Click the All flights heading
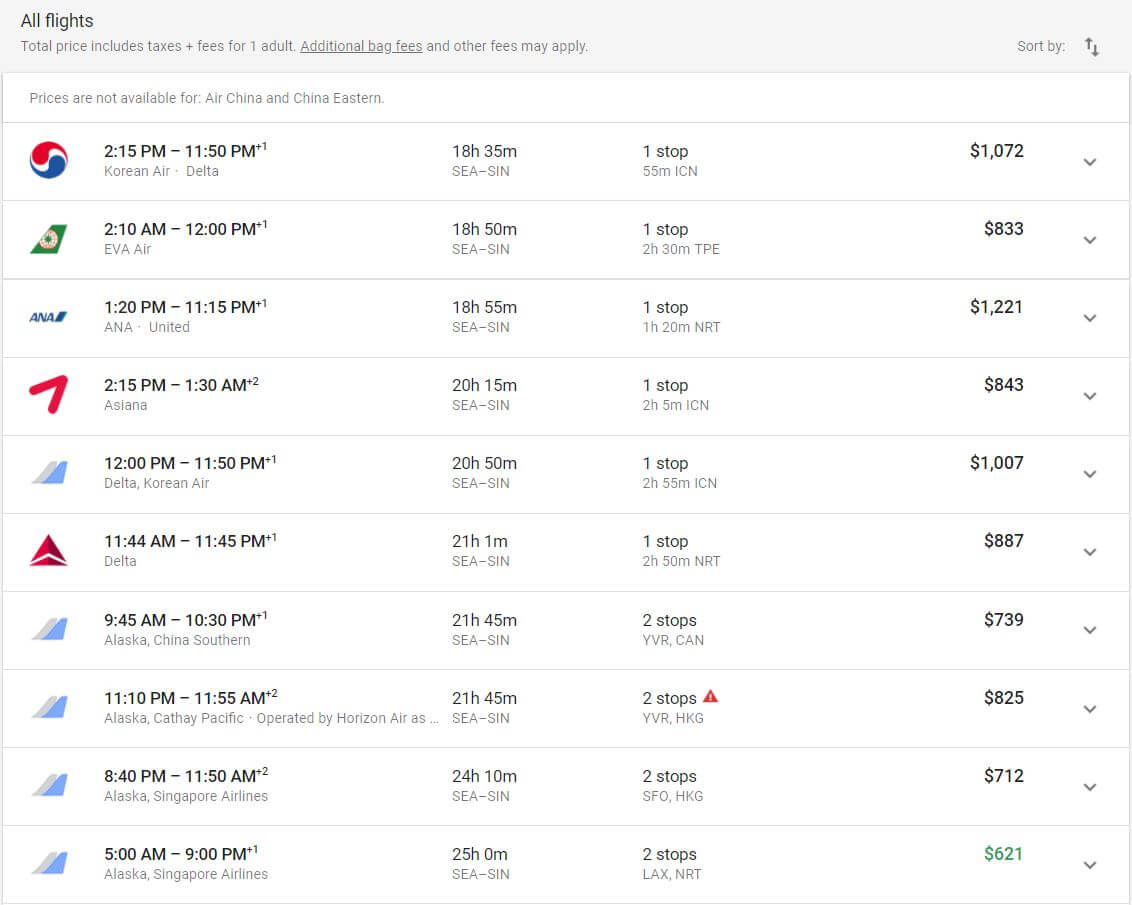The height and width of the screenshot is (905, 1132). (57, 21)
